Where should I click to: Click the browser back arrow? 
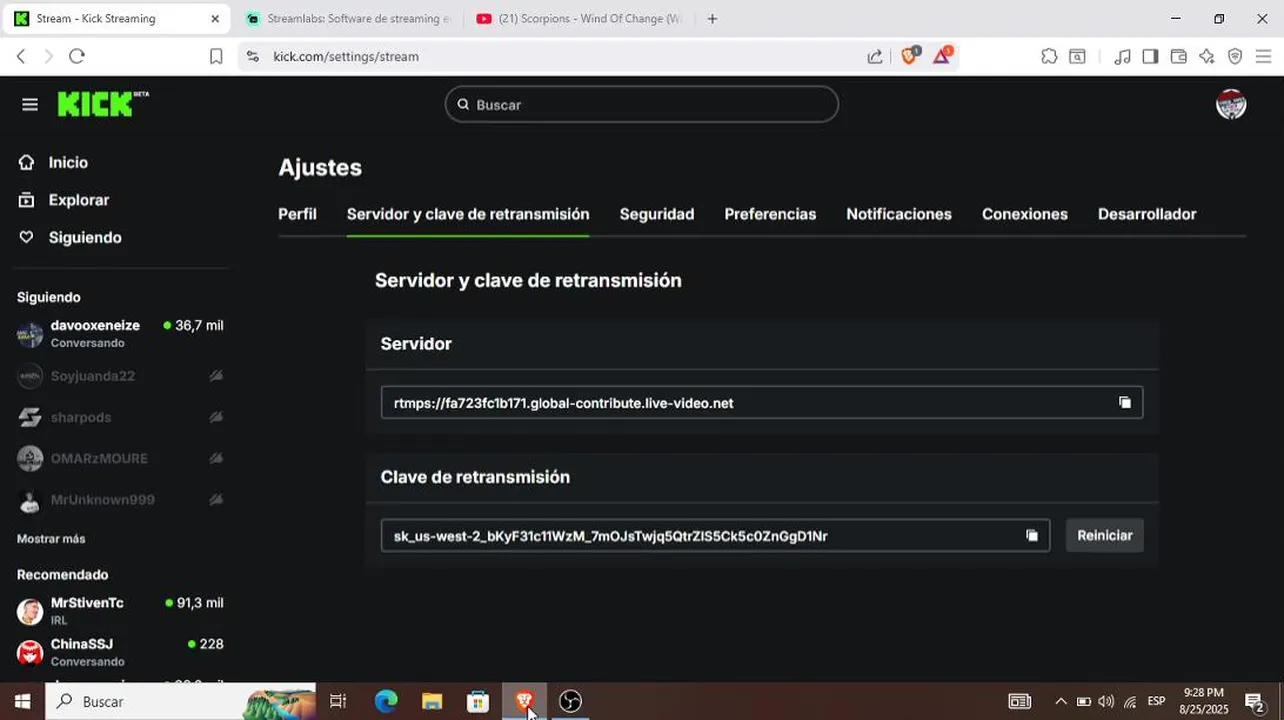click(x=21, y=57)
